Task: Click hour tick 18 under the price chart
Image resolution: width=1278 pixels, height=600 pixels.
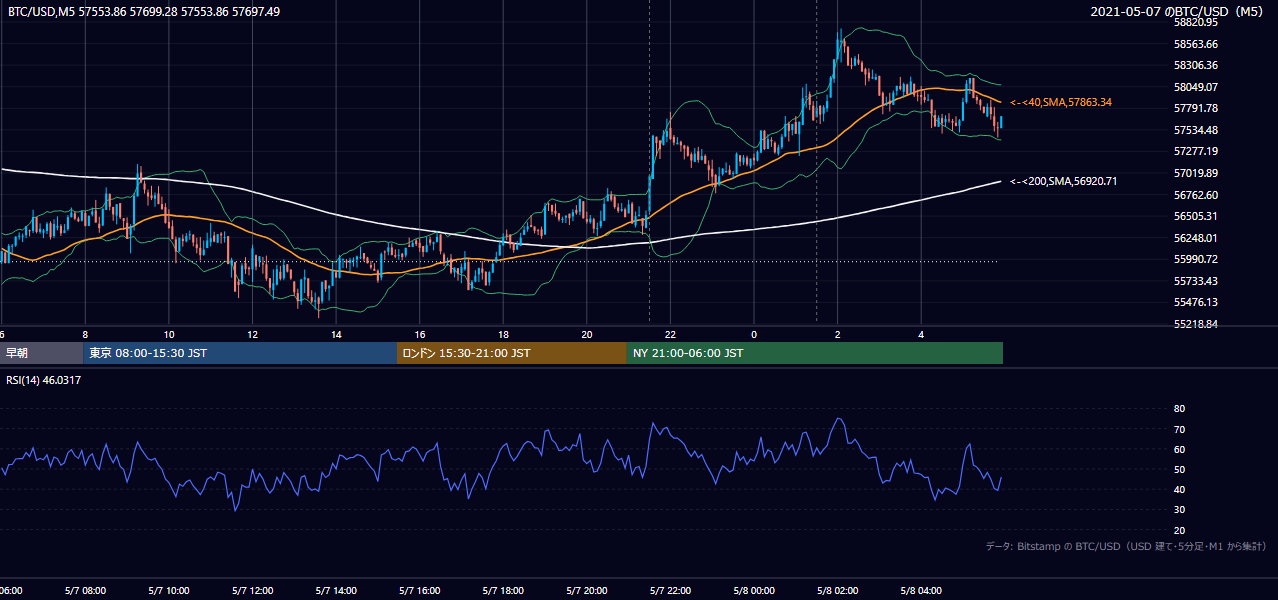Action: pos(503,334)
